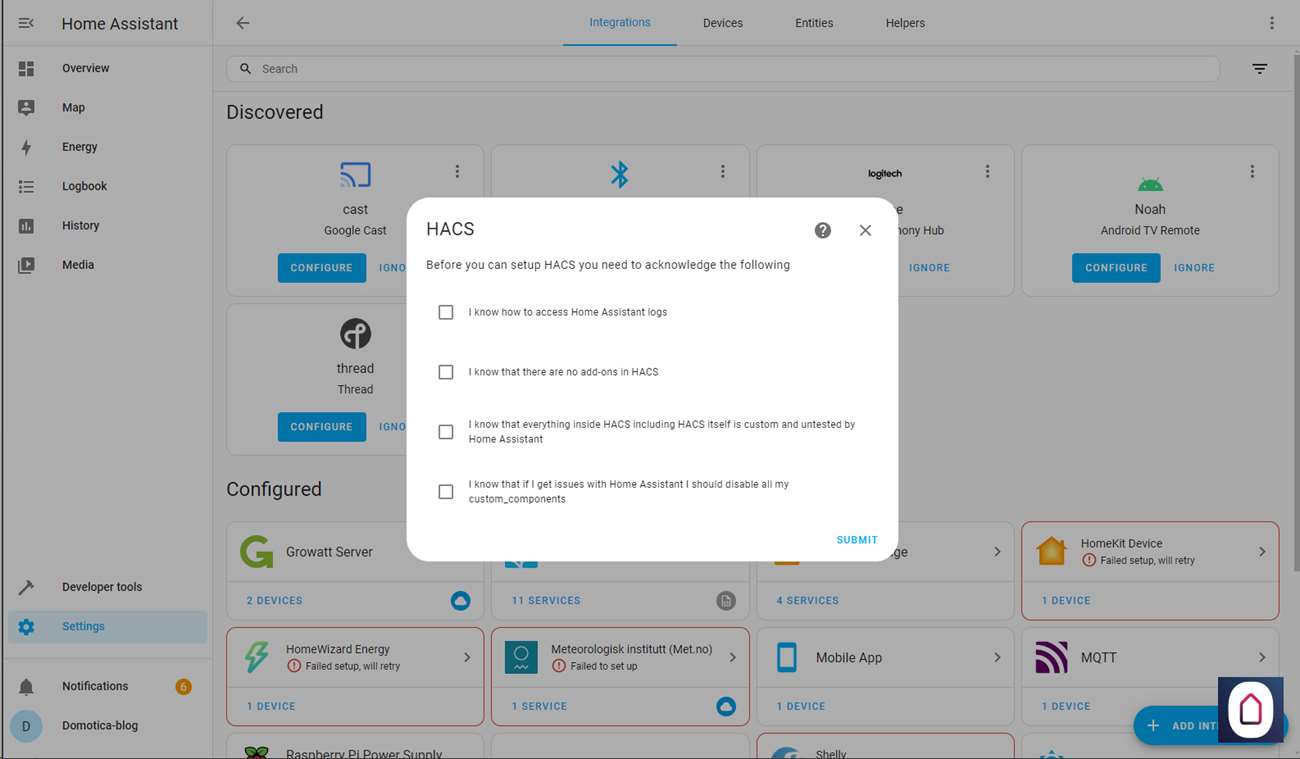The image size is (1300, 759).
Task: Open the overflow menu on Android TV Remote card
Action: [x=1252, y=172]
